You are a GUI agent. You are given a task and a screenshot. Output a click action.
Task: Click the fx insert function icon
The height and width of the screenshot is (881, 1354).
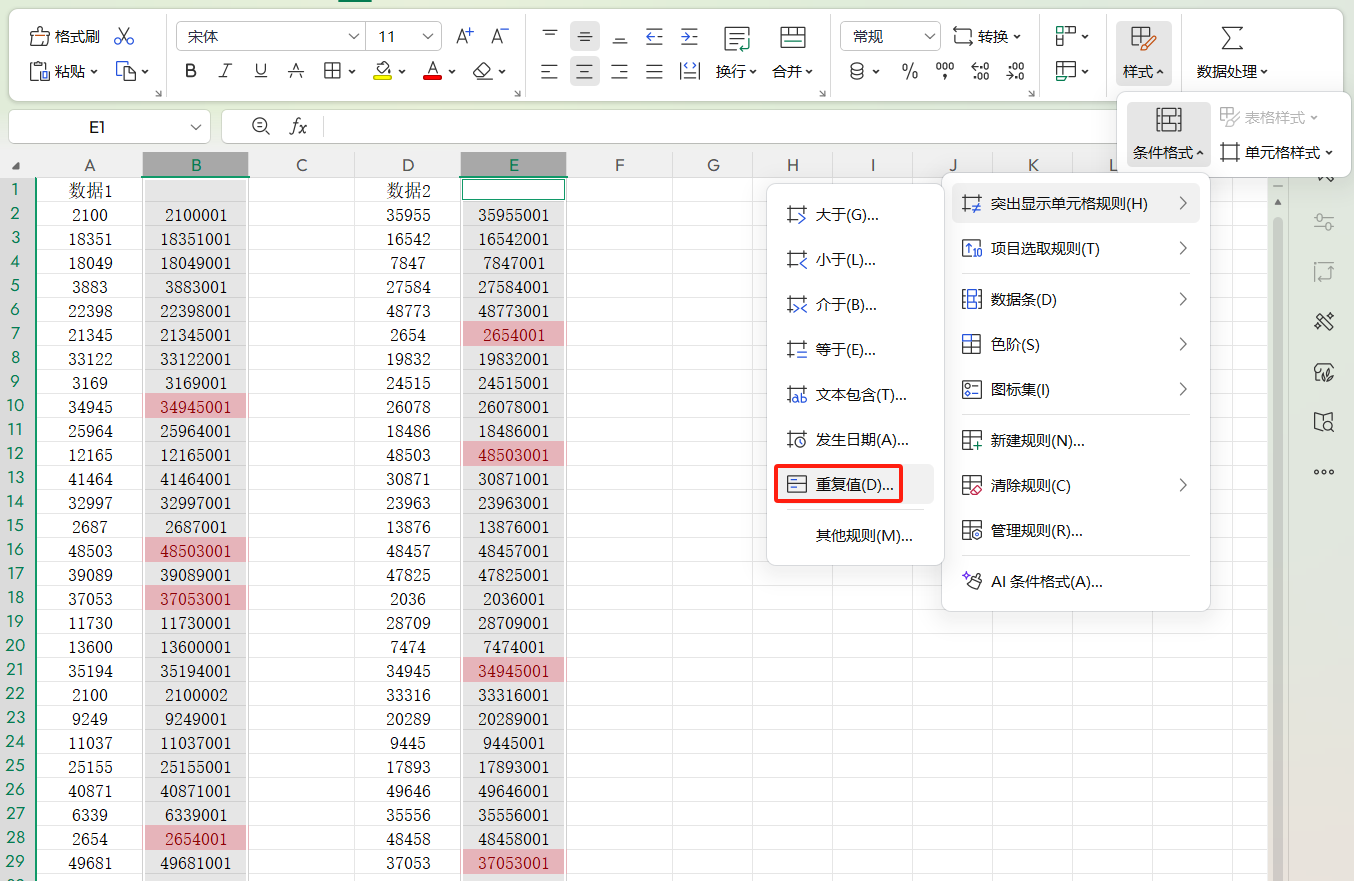pyautogui.click(x=299, y=127)
